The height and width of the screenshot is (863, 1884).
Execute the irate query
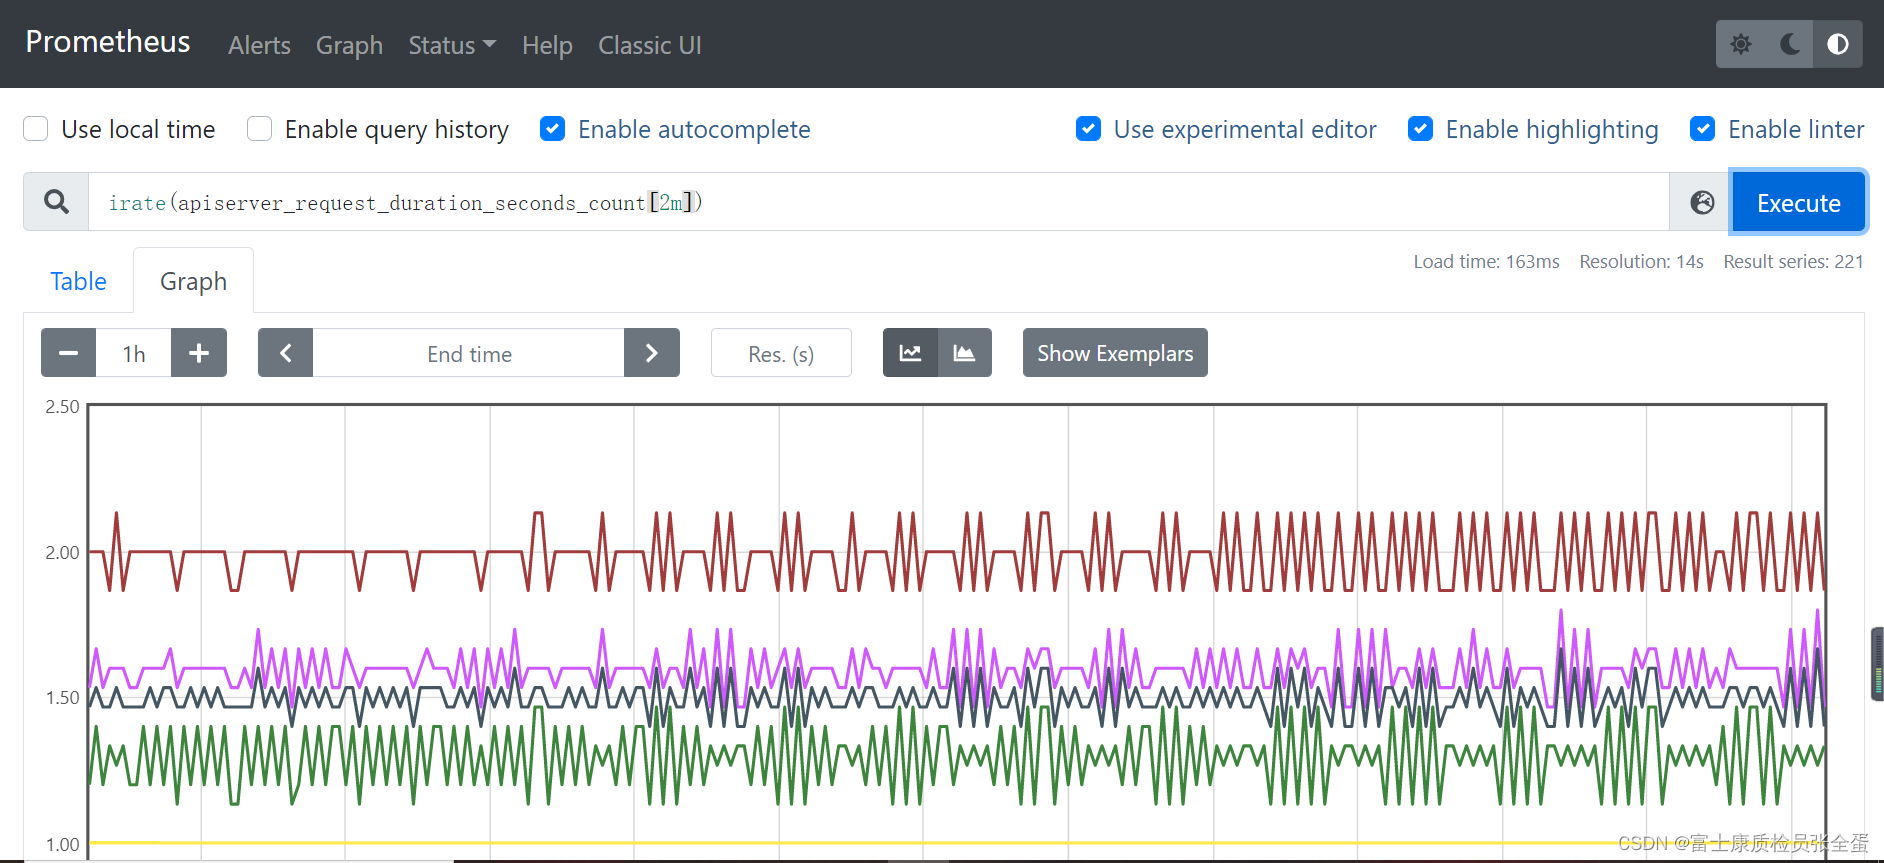[x=1798, y=203]
